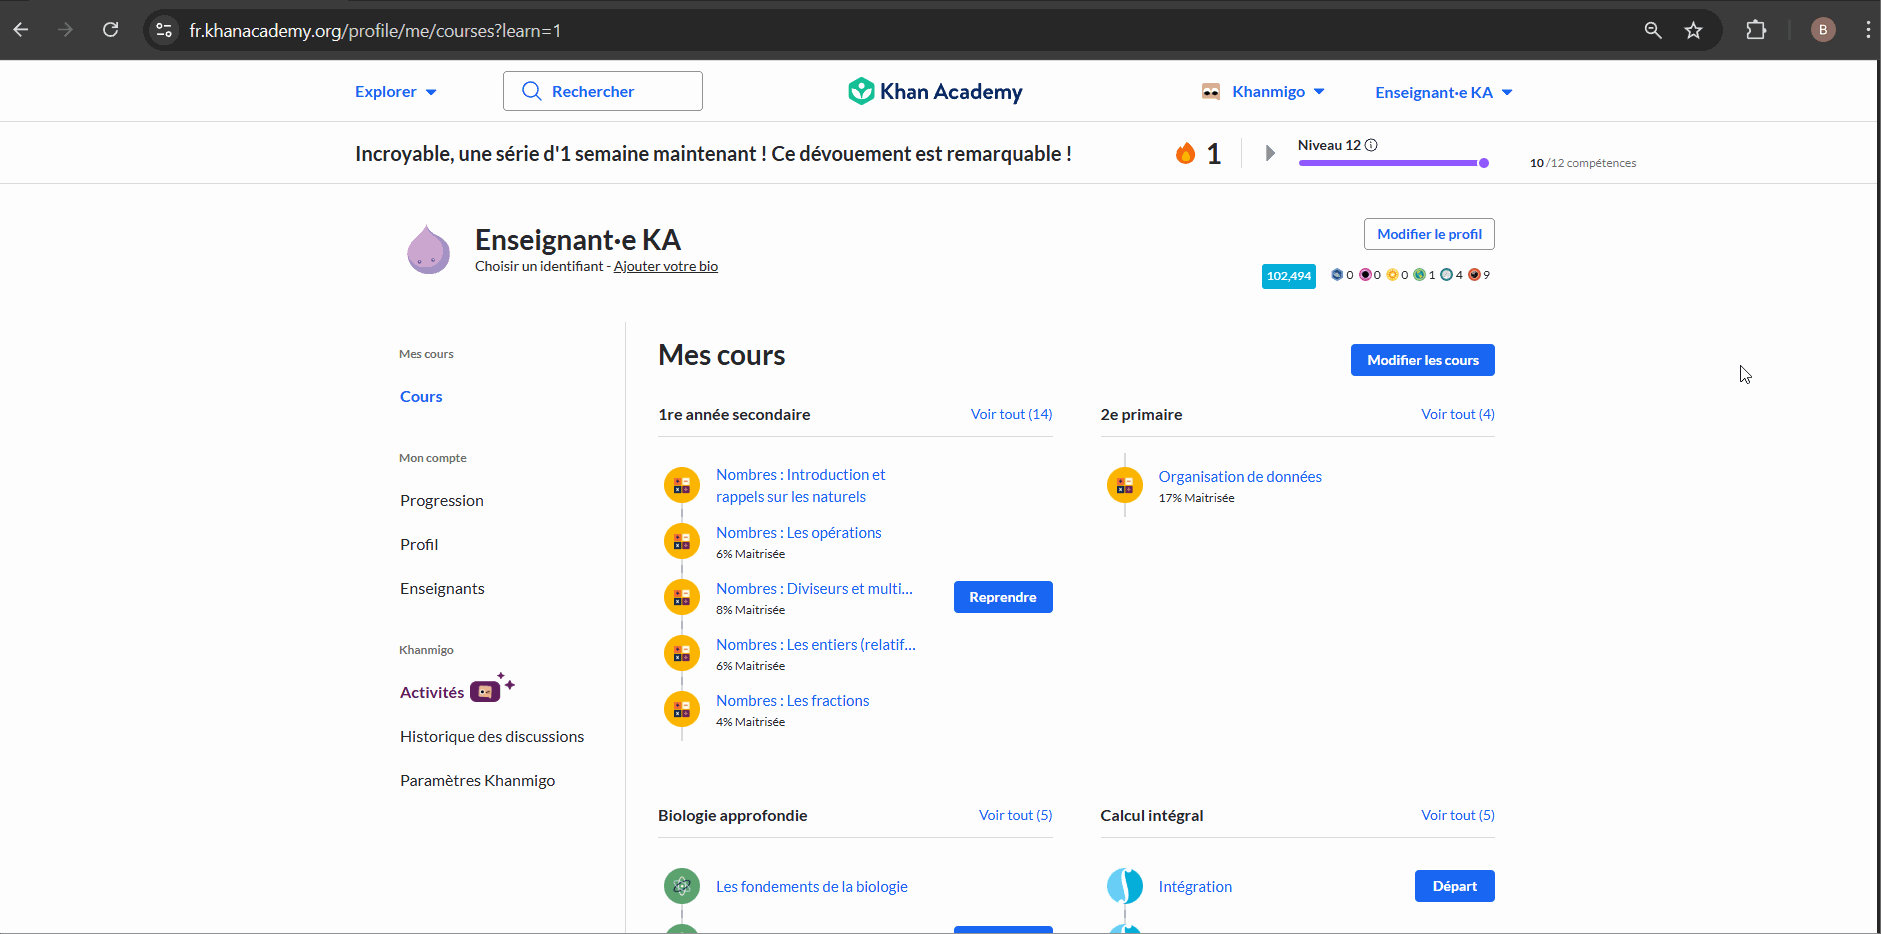Open Enseignants in the sidebar
The image size is (1881, 934).
442,588
